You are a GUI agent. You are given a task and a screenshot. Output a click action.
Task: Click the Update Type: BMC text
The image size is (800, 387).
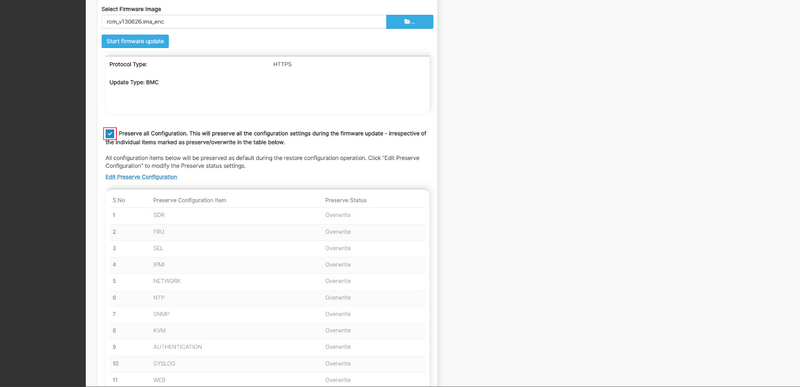(134, 82)
